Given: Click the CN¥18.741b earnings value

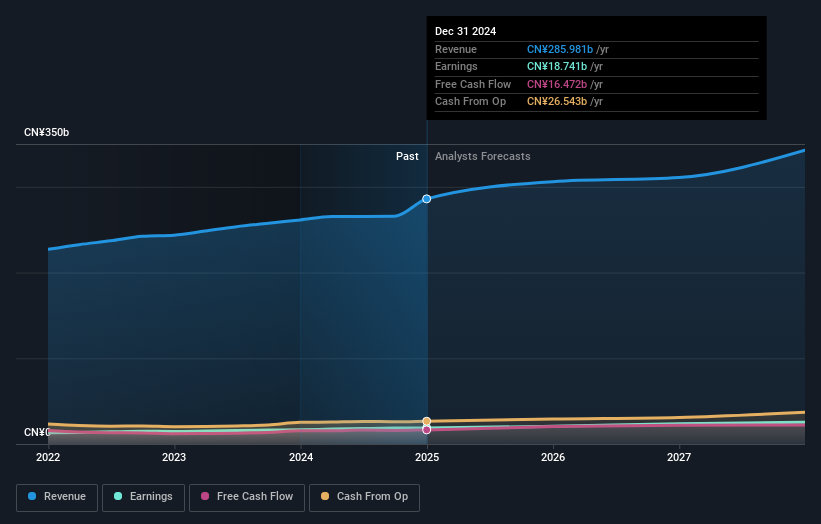Looking at the screenshot, I should click(557, 66).
